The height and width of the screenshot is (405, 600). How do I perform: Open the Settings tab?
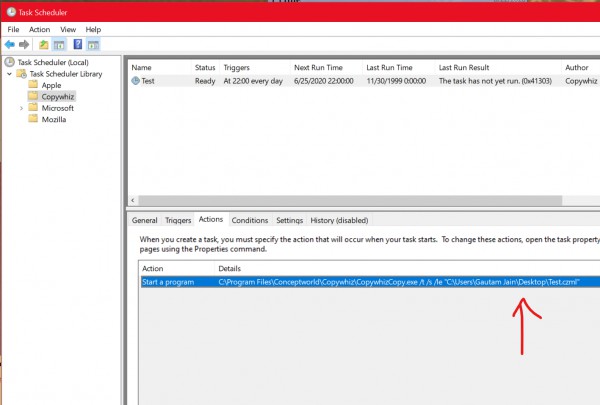click(x=289, y=220)
